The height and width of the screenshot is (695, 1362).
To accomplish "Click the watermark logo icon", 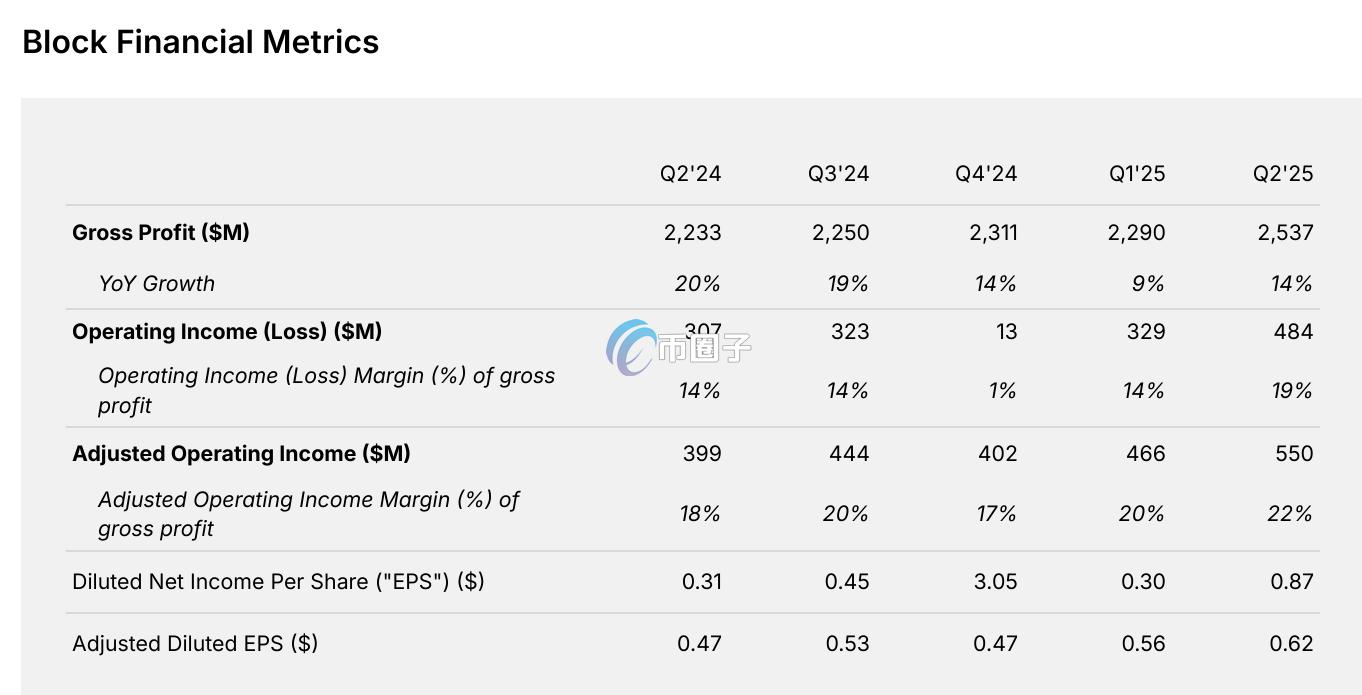I will [x=630, y=348].
